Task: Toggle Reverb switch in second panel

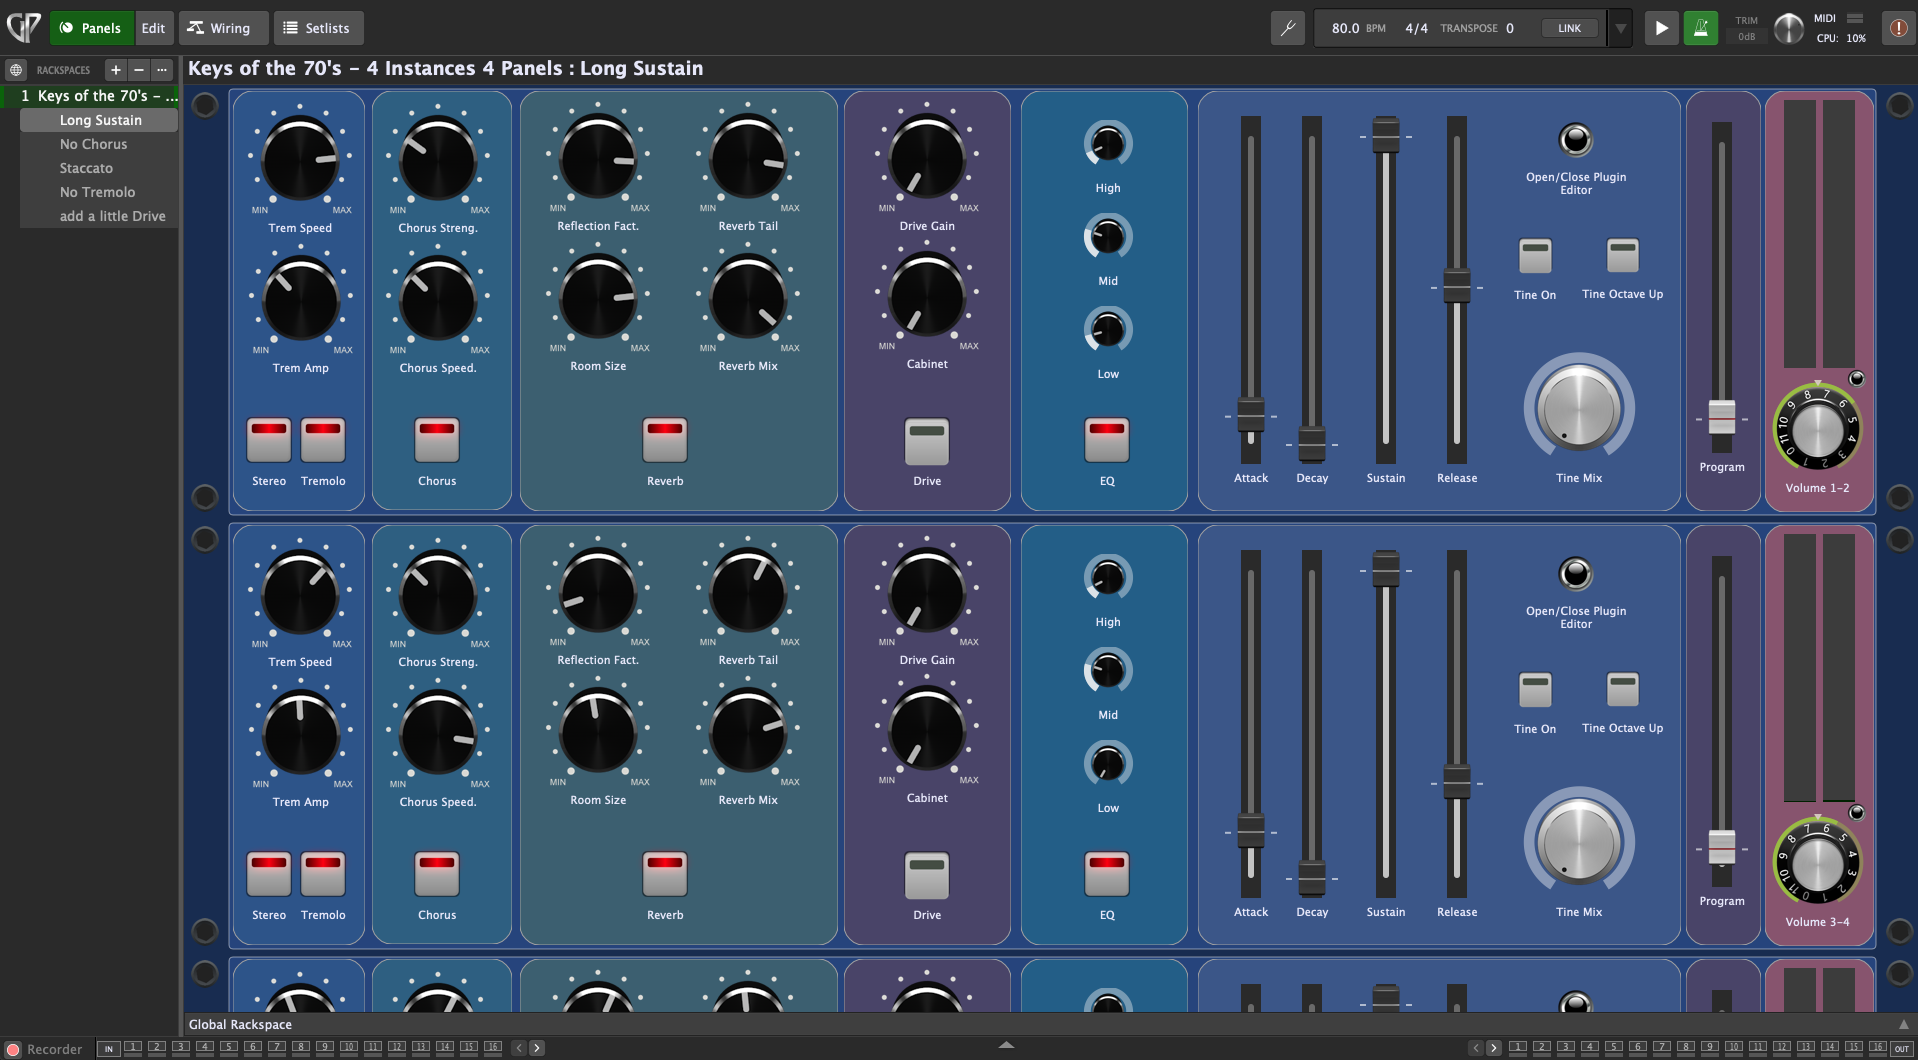Action: tap(665, 874)
